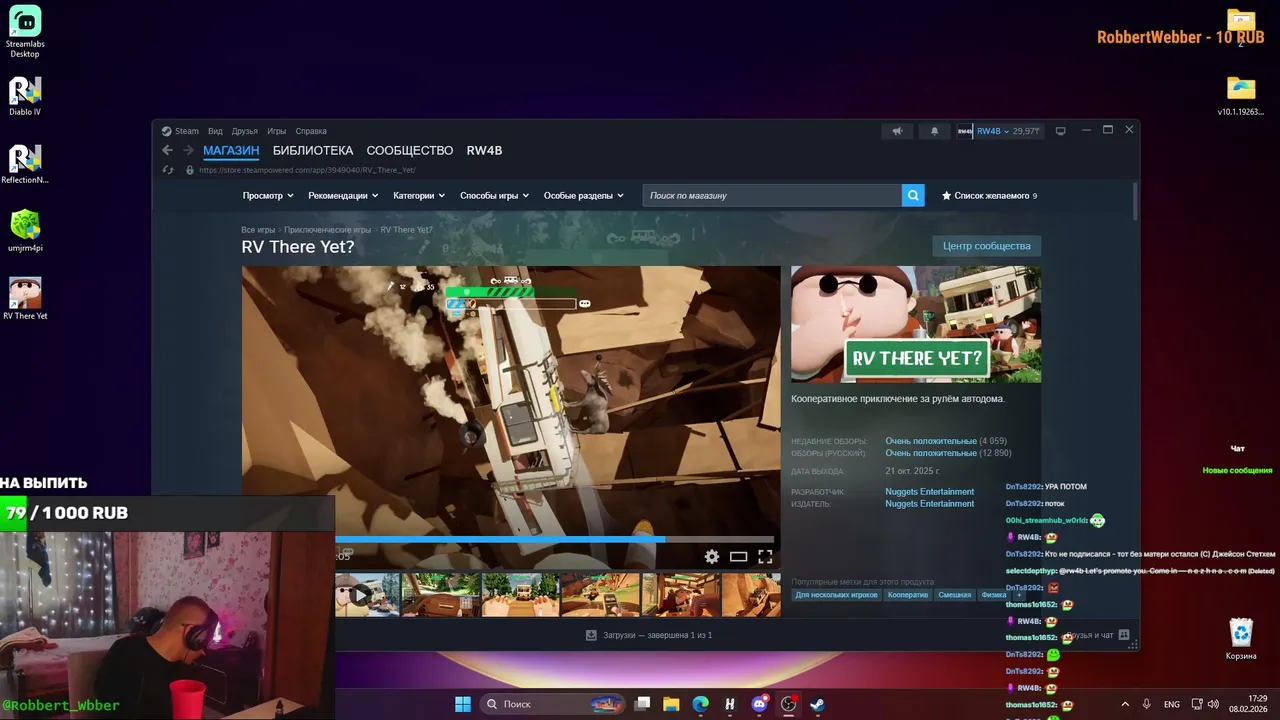
Task: Seek along the trailer progress bar
Action: (x=555, y=539)
